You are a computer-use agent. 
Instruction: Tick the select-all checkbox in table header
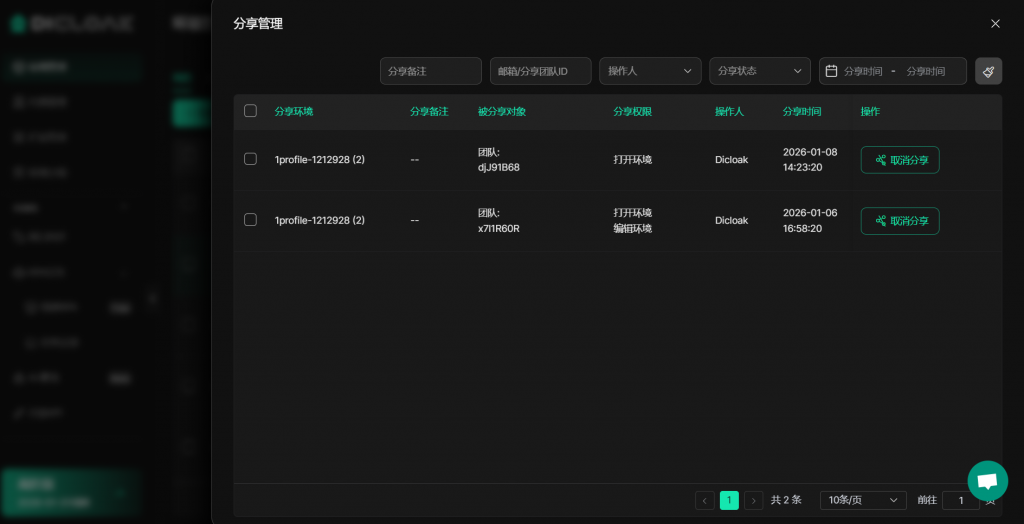pos(250,111)
